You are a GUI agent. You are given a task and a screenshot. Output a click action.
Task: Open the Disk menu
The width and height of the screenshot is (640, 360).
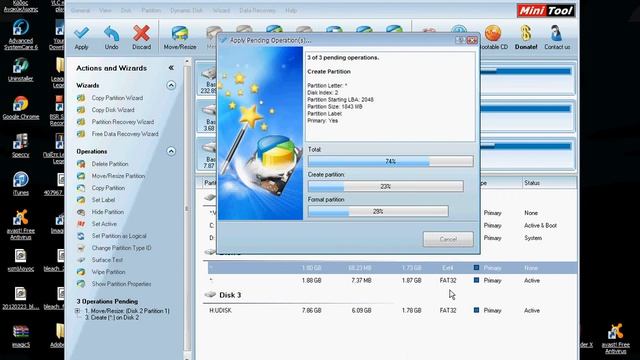126,11
